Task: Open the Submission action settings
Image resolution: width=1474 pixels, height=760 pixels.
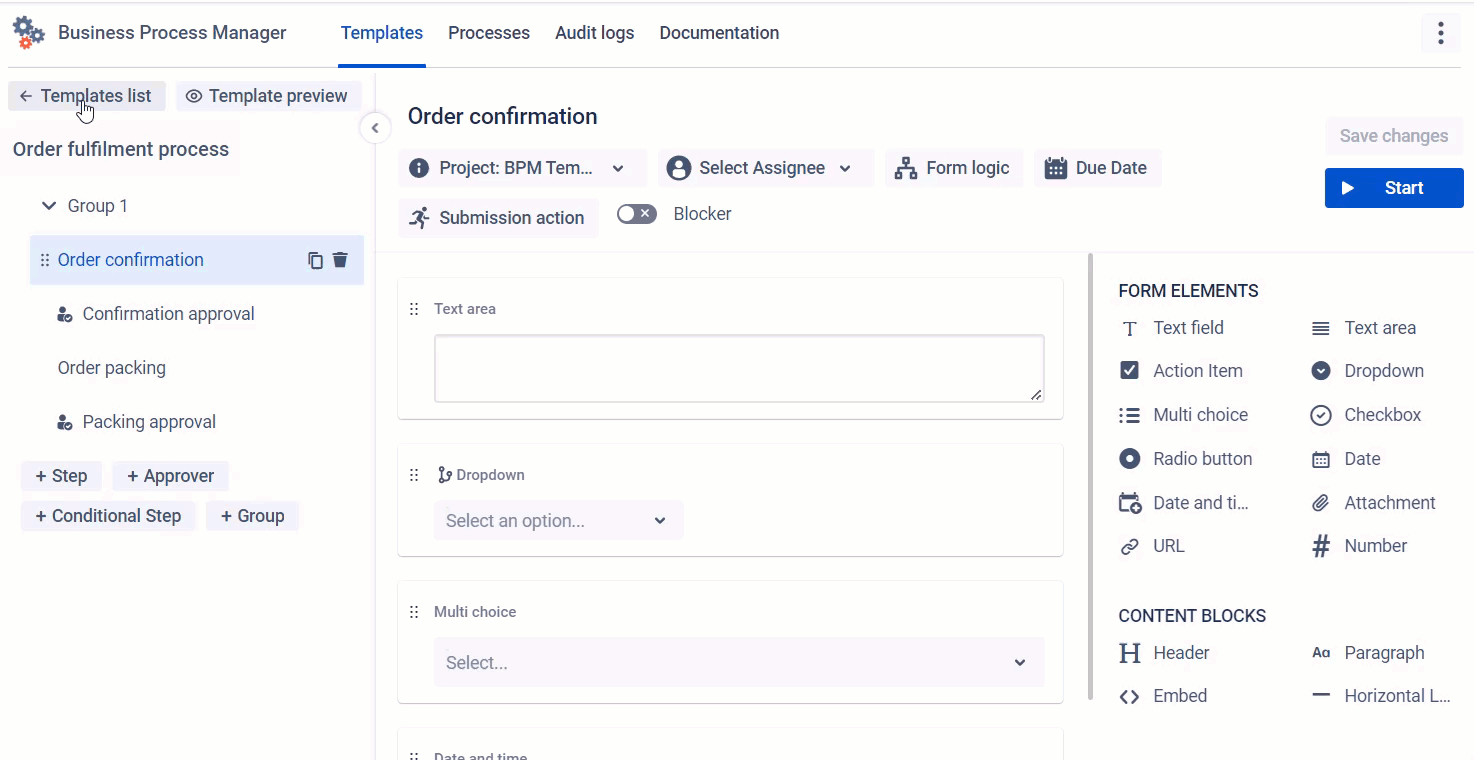Action: pos(497,217)
